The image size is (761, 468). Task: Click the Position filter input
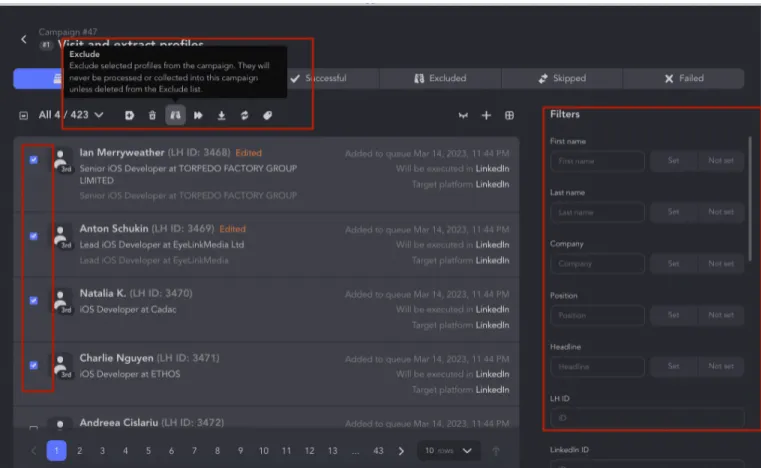[597, 315]
